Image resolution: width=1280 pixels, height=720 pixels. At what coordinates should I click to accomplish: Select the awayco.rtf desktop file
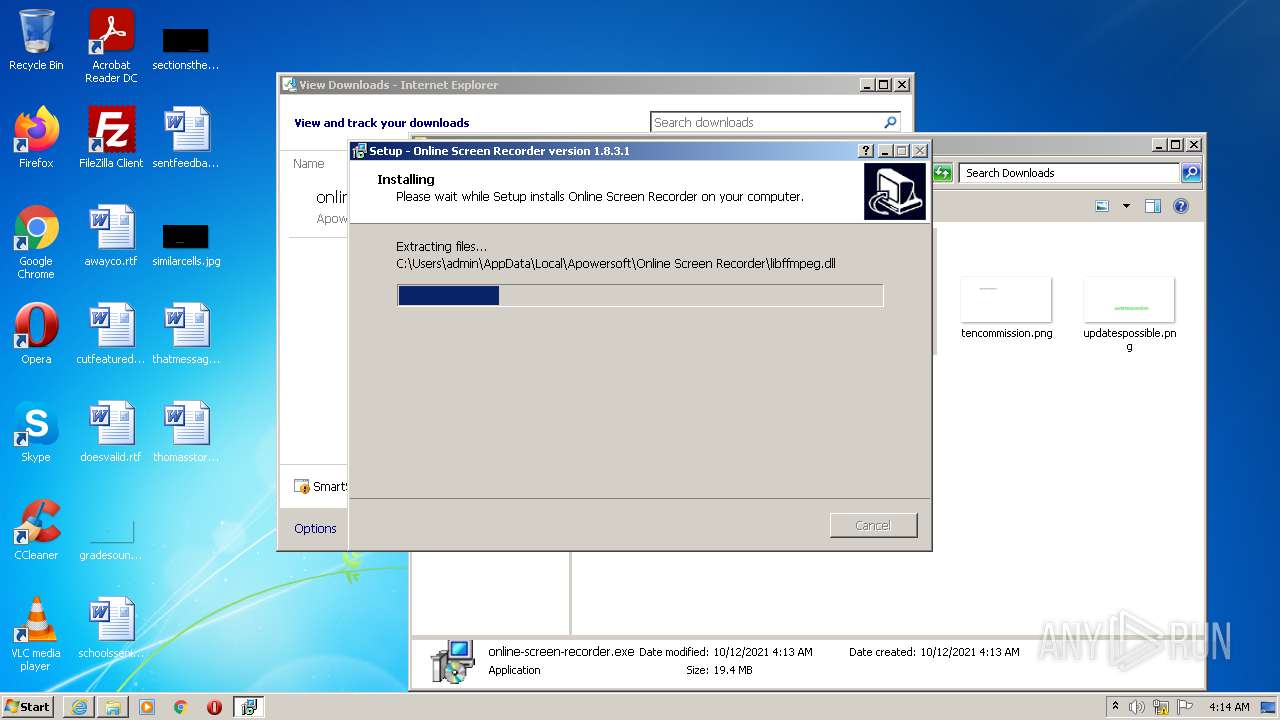pyautogui.click(x=111, y=235)
